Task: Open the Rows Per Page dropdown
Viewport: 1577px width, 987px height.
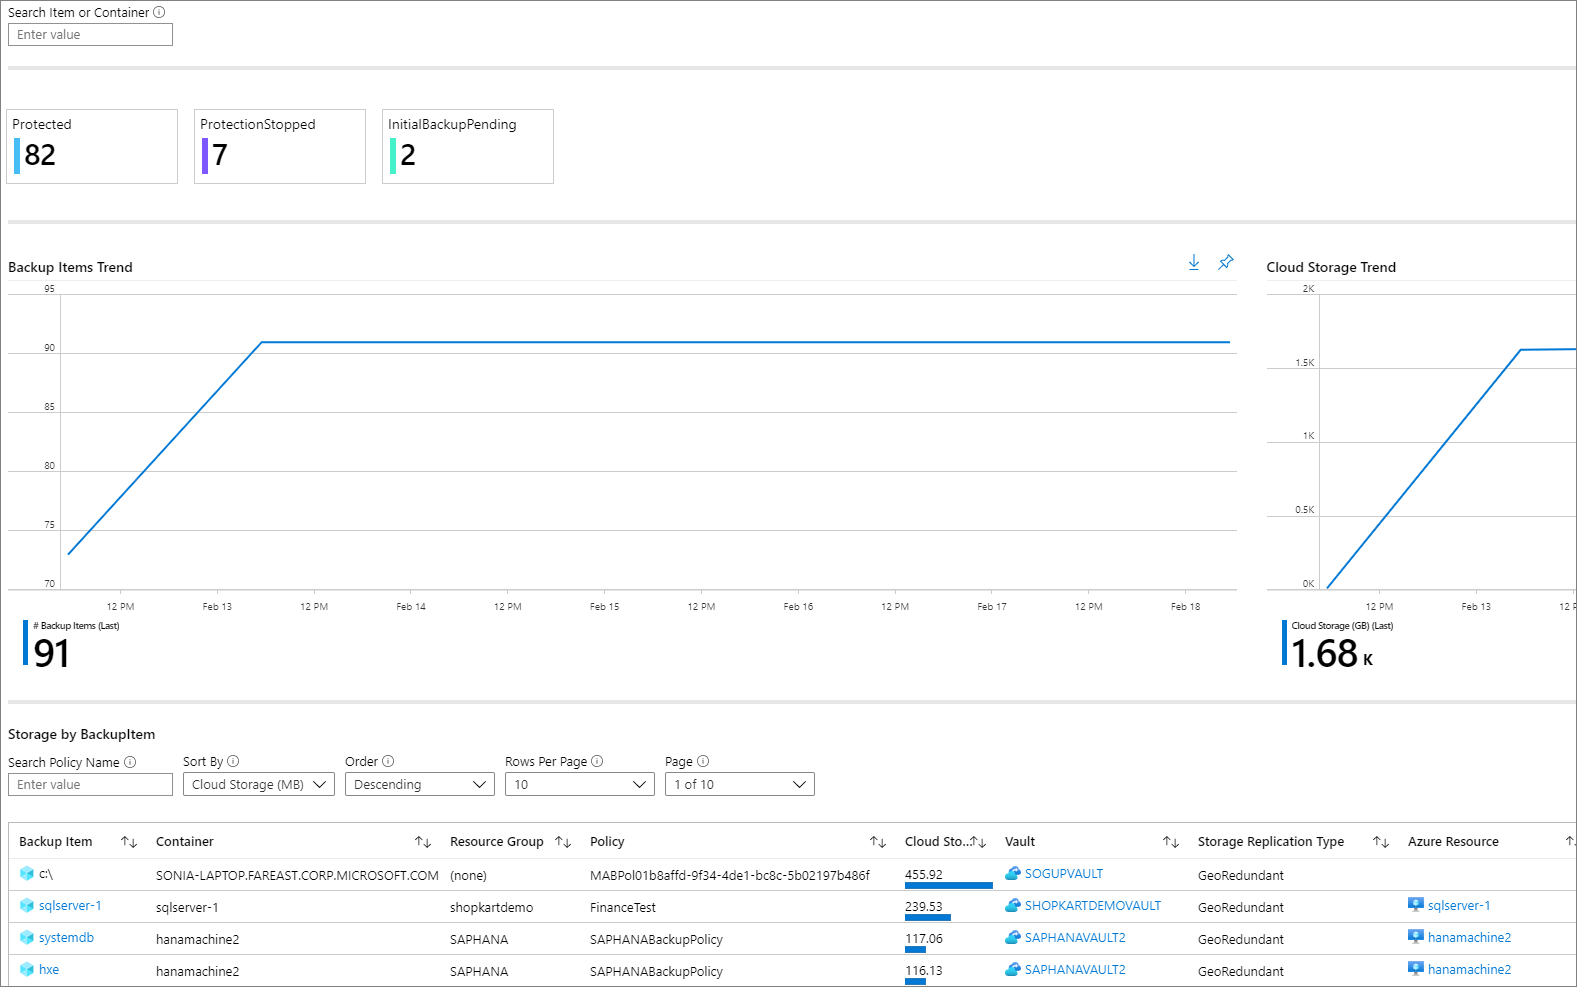Action: point(579,785)
